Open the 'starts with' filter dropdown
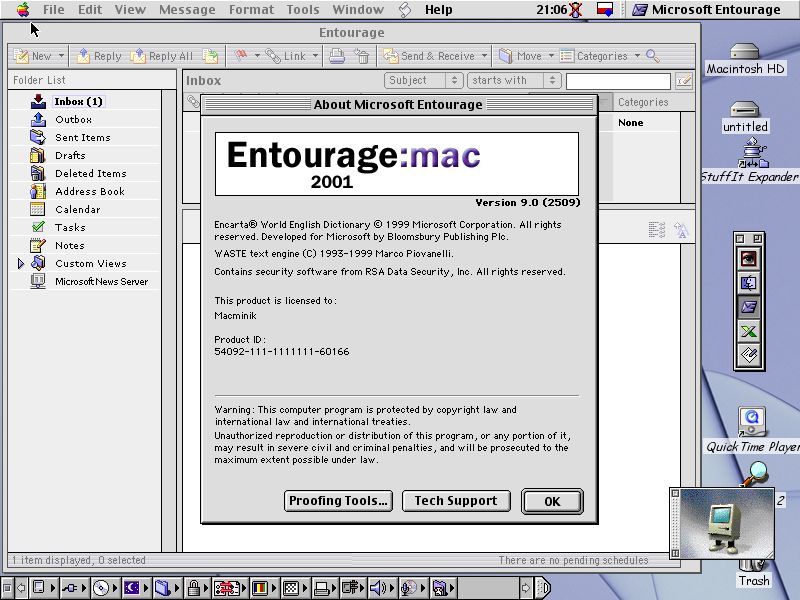Image resolution: width=800 pixels, height=600 pixels. (514, 80)
